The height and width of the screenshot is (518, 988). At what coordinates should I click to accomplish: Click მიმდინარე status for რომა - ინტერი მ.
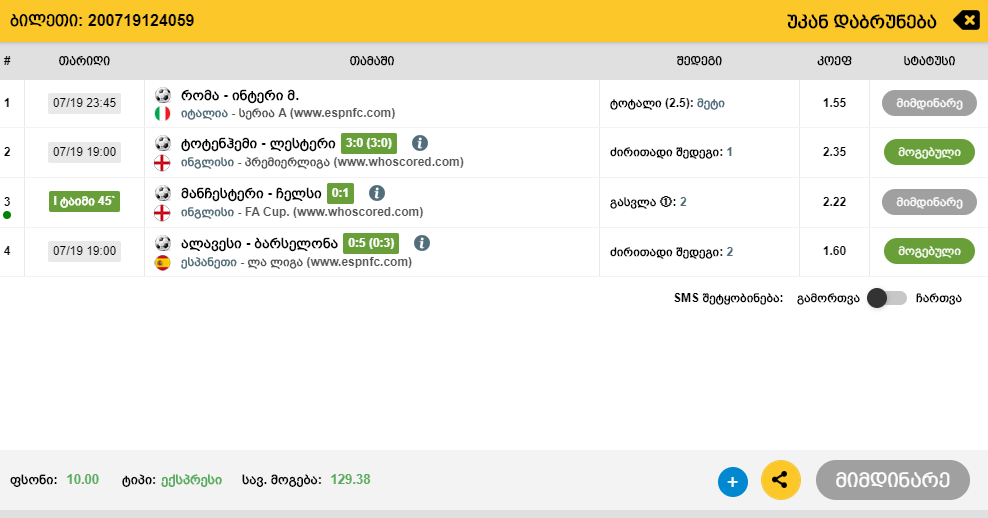tap(929, 103)
